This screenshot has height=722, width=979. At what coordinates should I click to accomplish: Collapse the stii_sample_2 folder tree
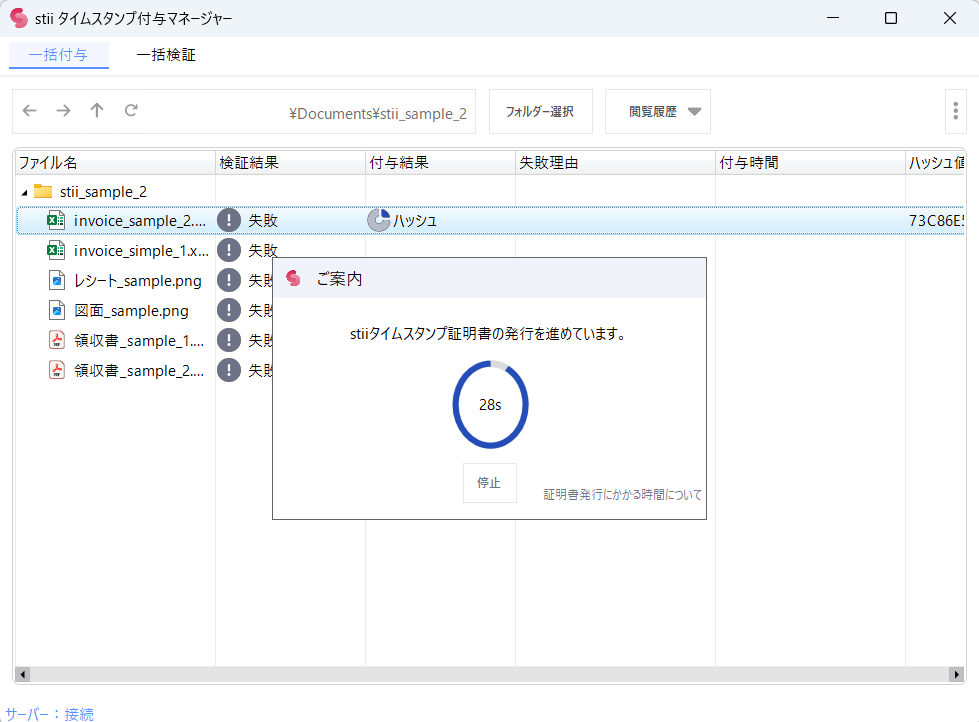(24, 192)
